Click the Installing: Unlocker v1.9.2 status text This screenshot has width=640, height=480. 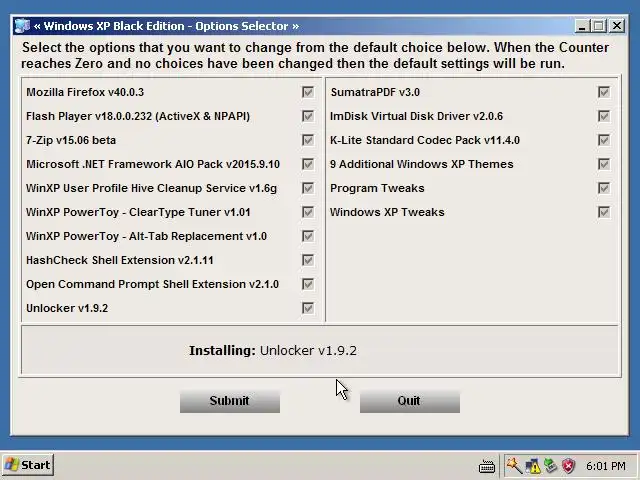[273, 351]
